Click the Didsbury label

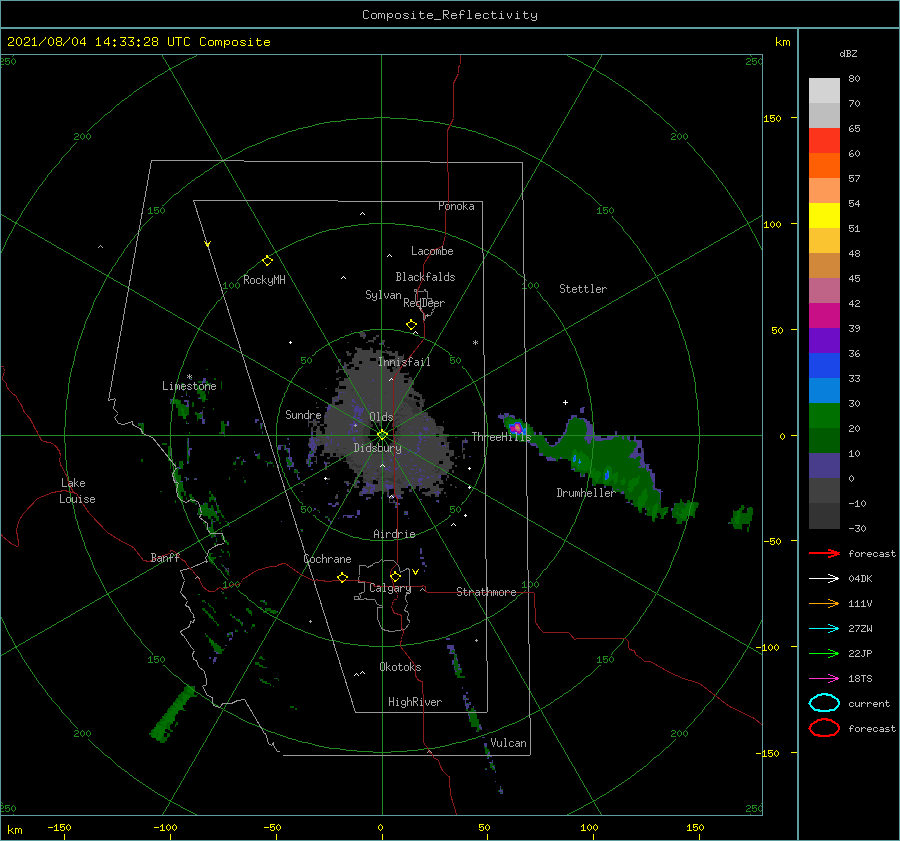[377, 448]
